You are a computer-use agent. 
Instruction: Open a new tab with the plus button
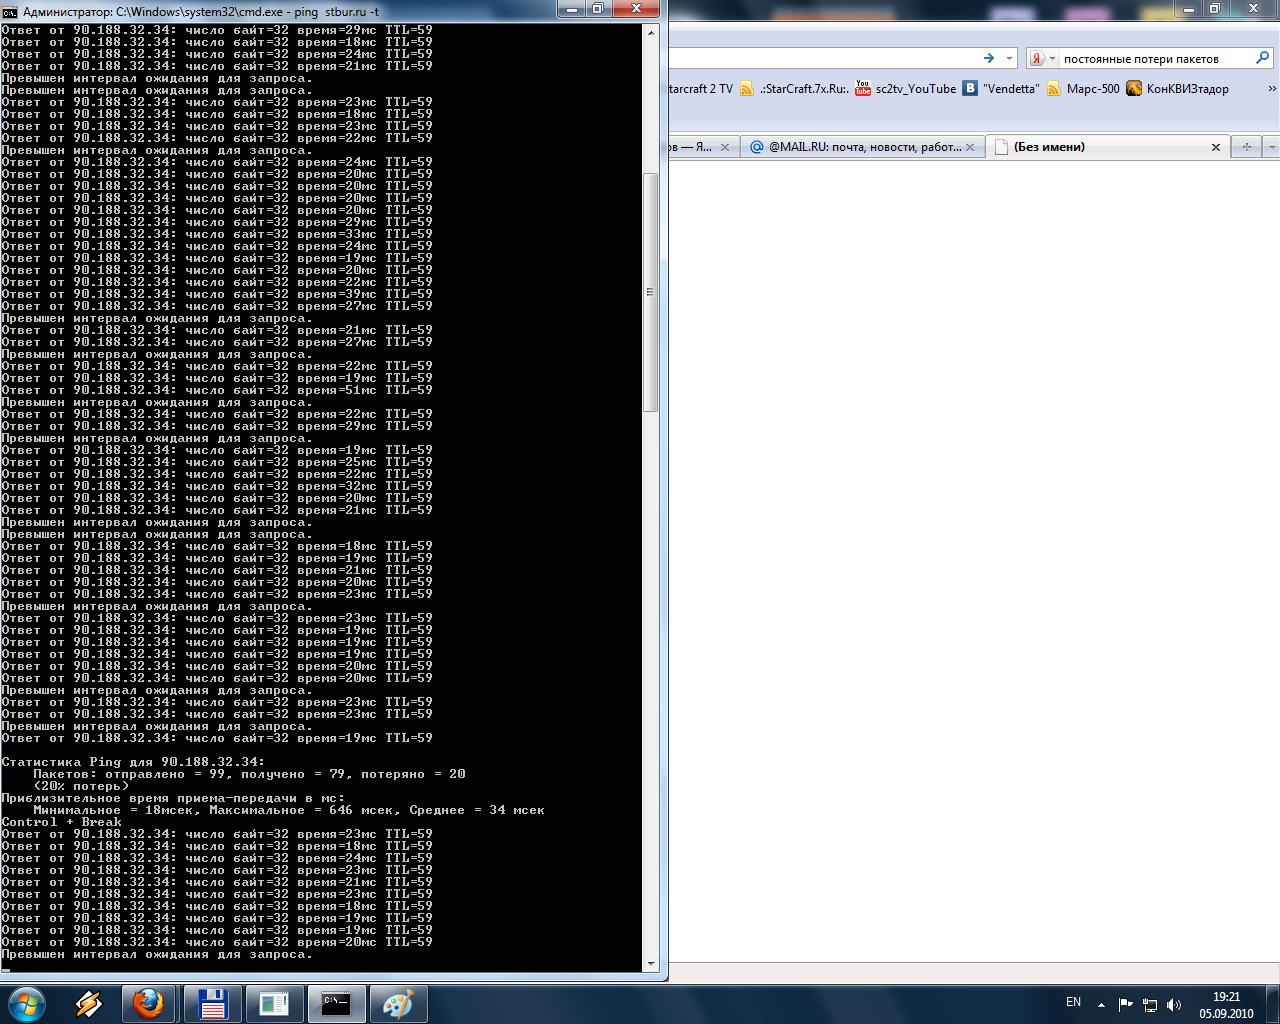point(1245,147)
